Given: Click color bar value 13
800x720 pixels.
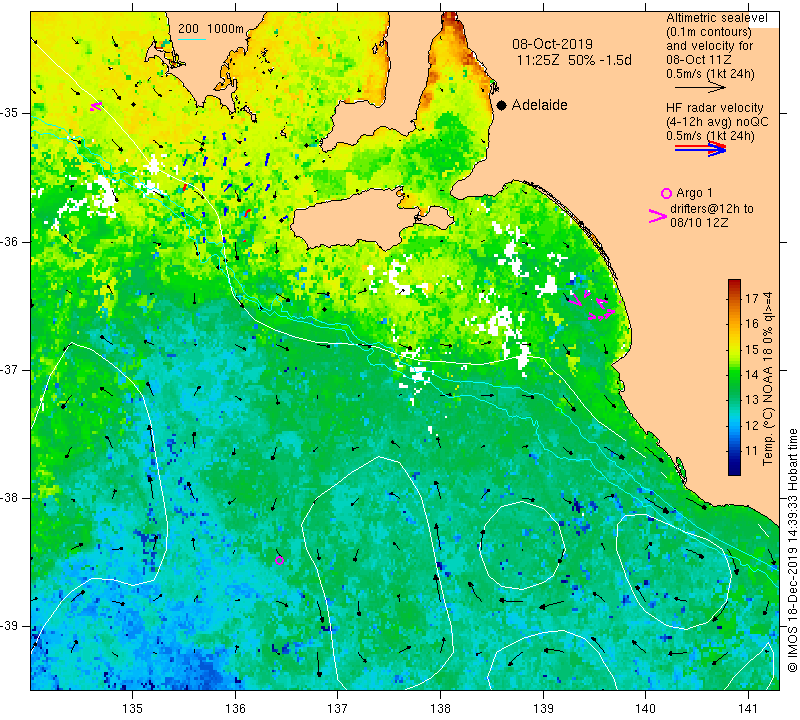Looking at the screenshot, I should [x=752, y=400].
